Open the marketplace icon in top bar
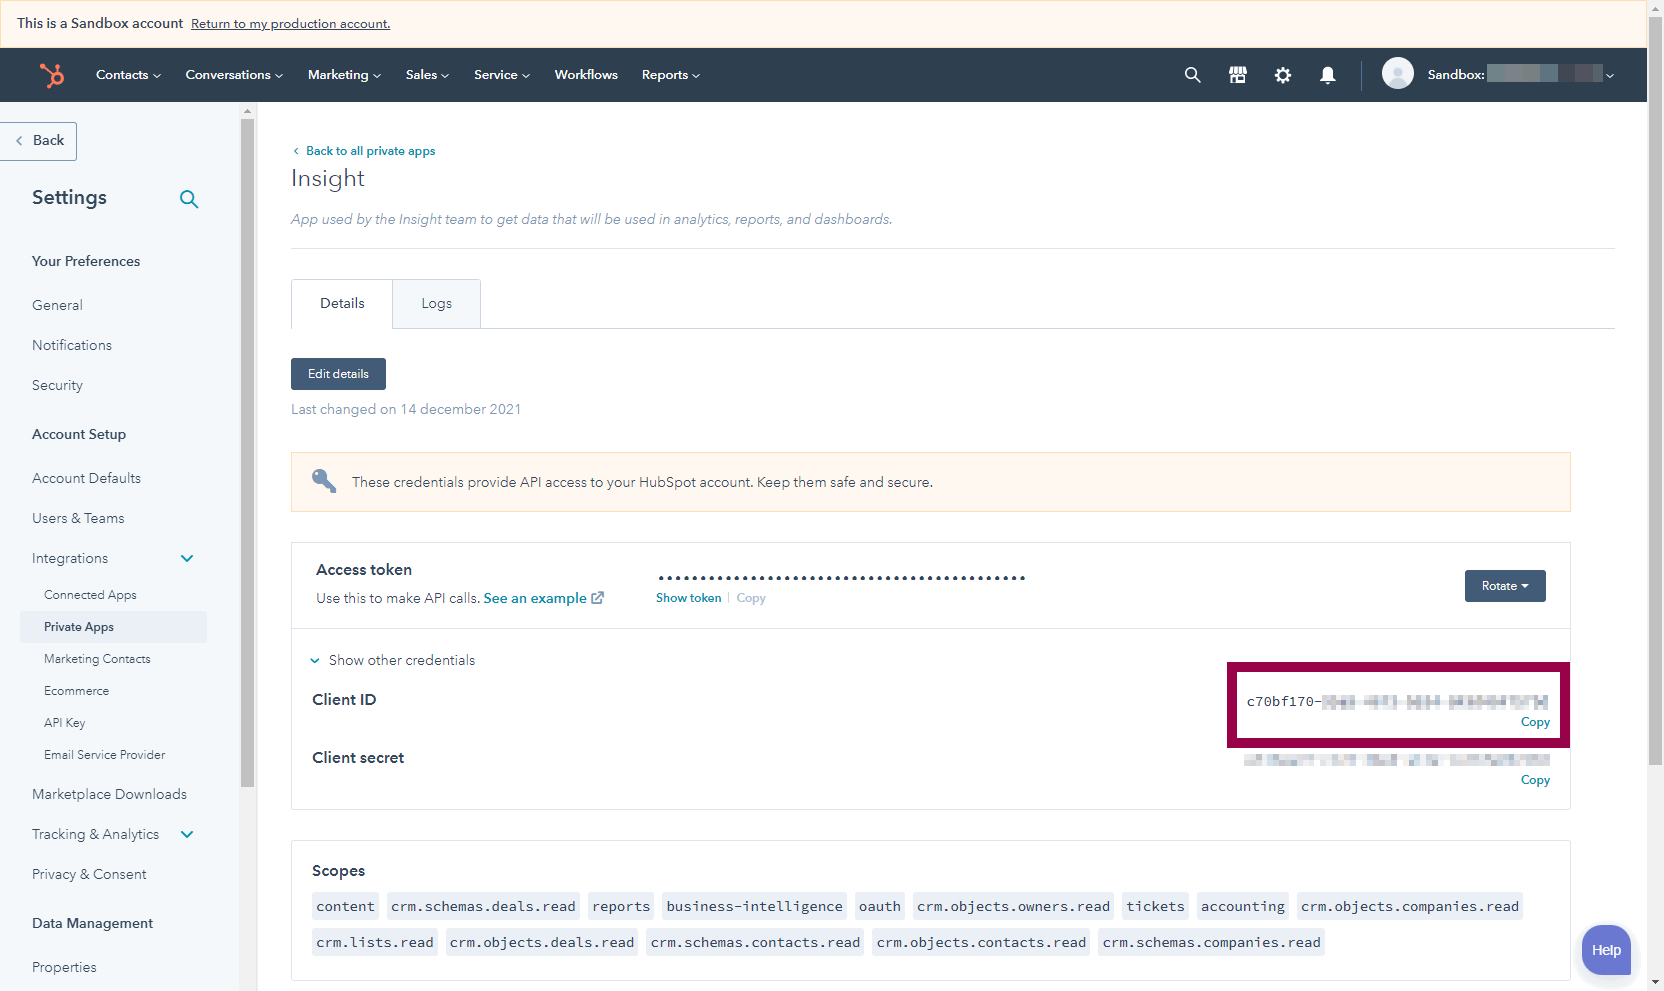The width and height of the screenshot is (1664, 991). click(1238, 75)
